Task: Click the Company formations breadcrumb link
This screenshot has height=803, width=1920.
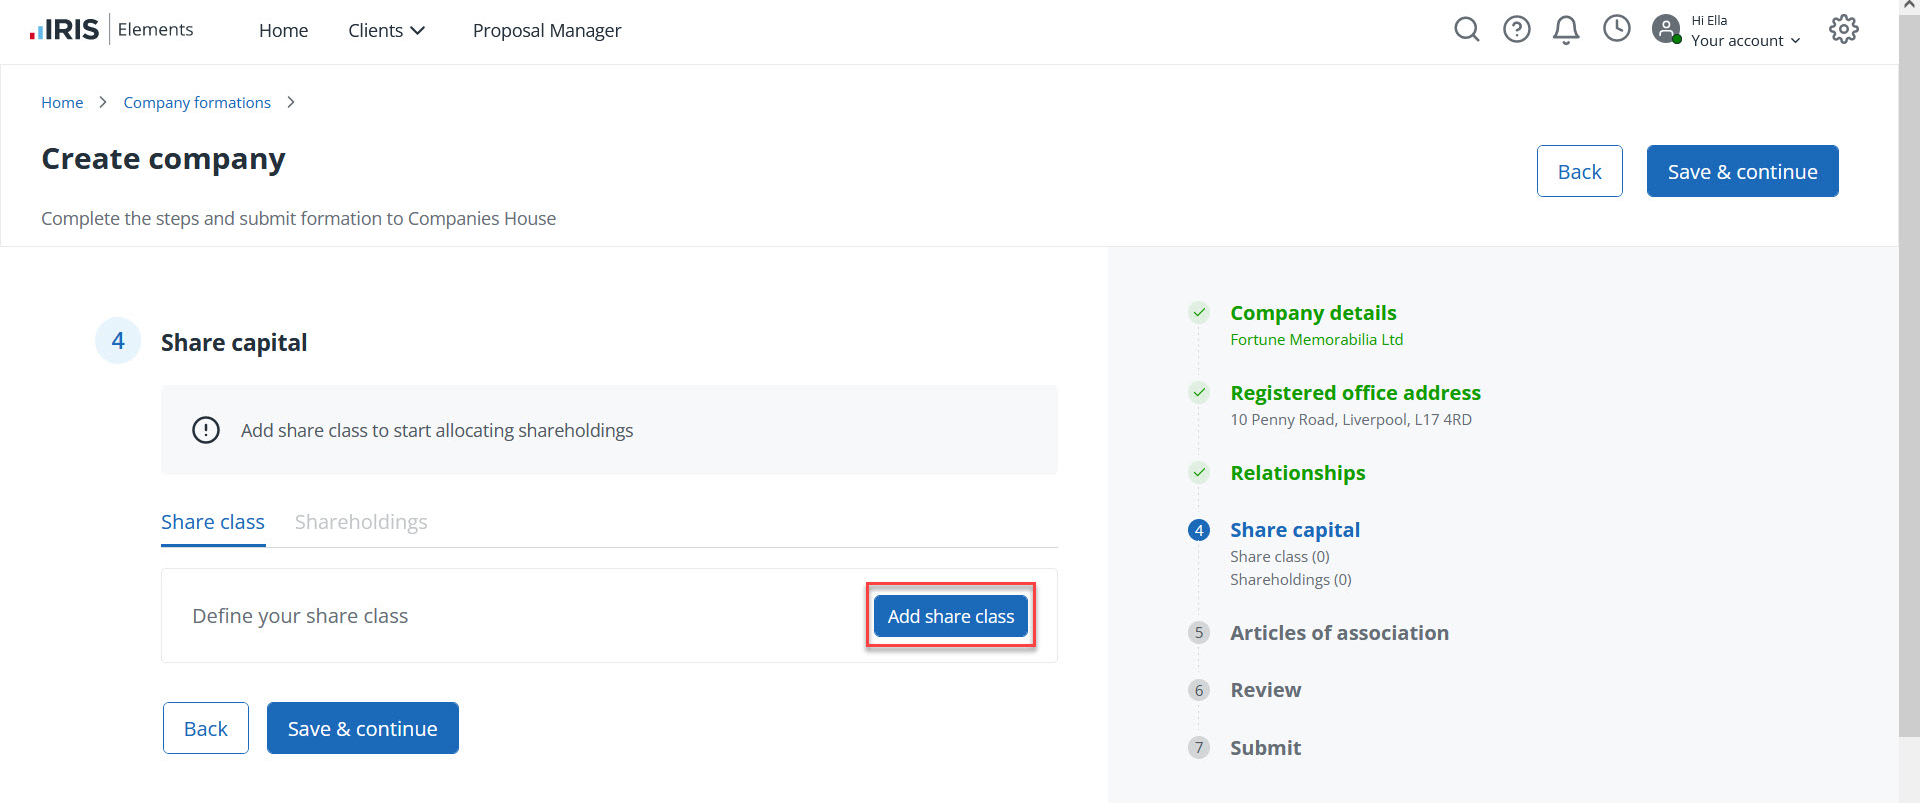Action: 197,103
